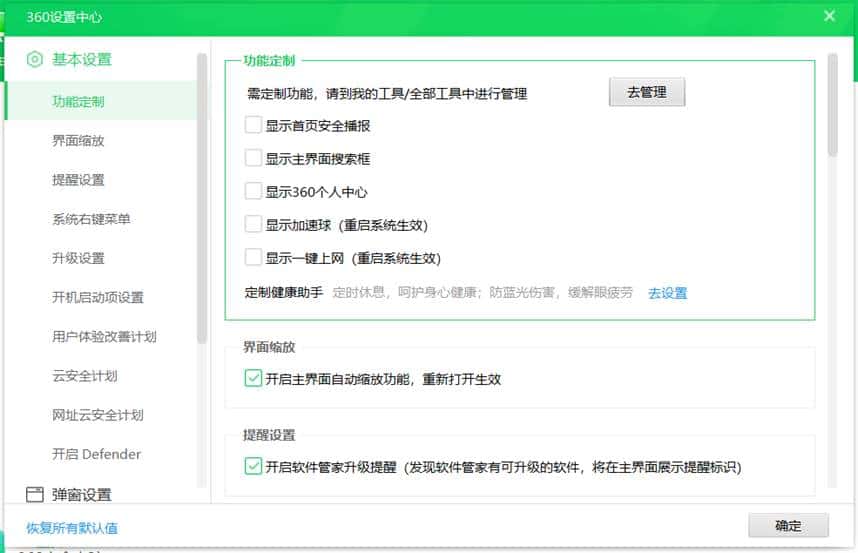Click the 去管理 button
858x553 pixels.
tap(647, 92)
